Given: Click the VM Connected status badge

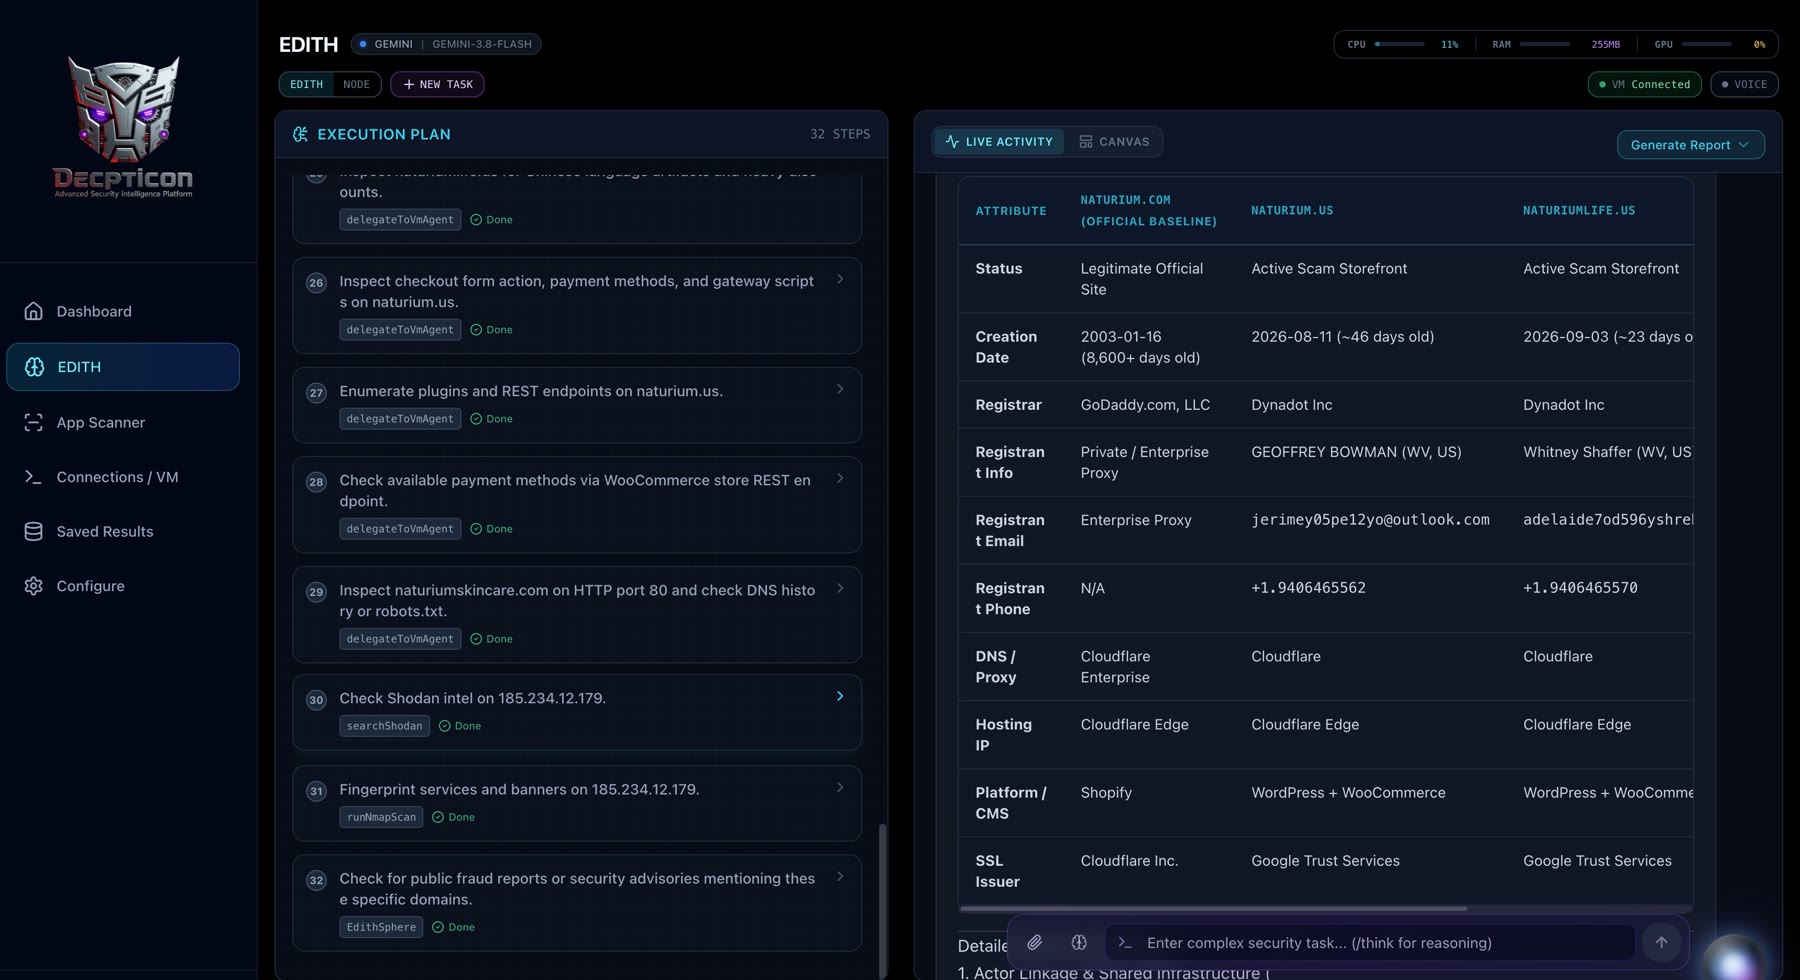Looking at the screenshot, I should point(1644,84).
